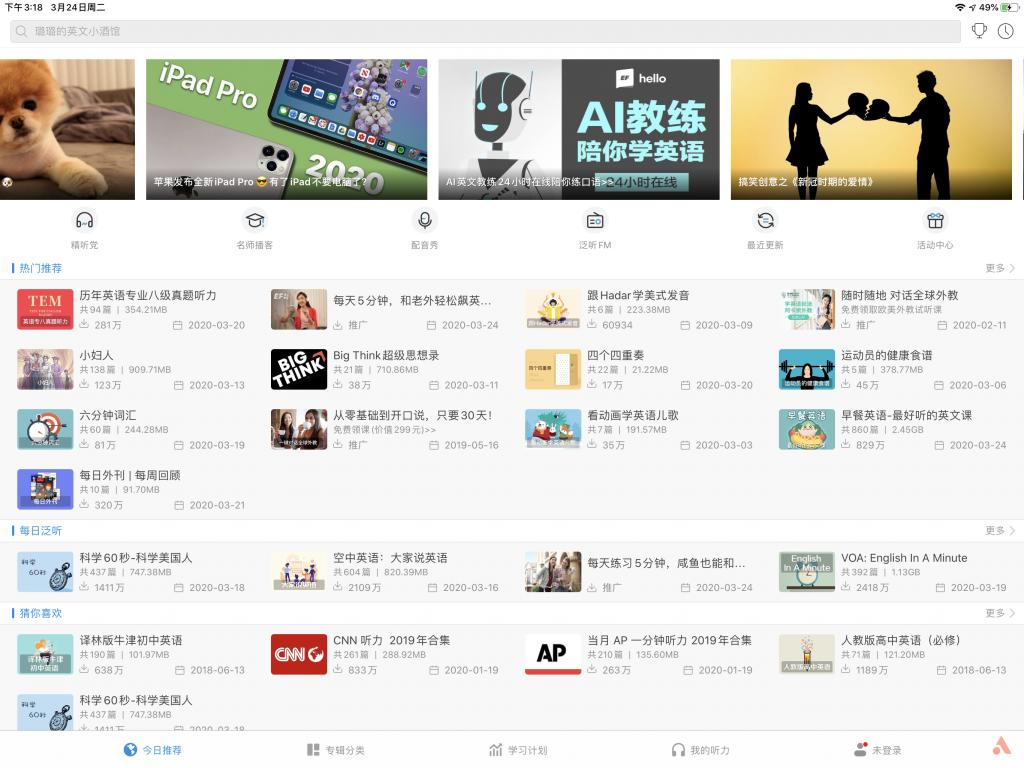
Task: Open 每日外刊 | 每周回顾 album cover
Action: [x=45, y=489]
